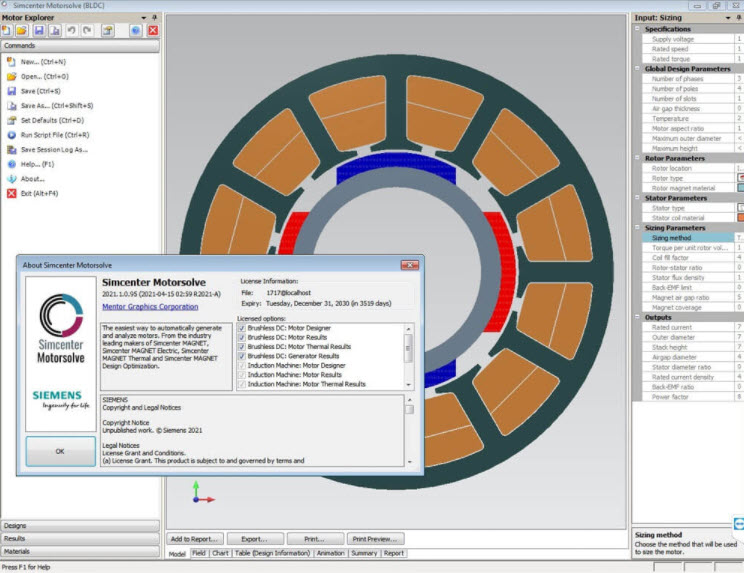
Task: Click the Licensed options scrollbar down arrow
Action: pyautogui.click(x=409, y=385)
